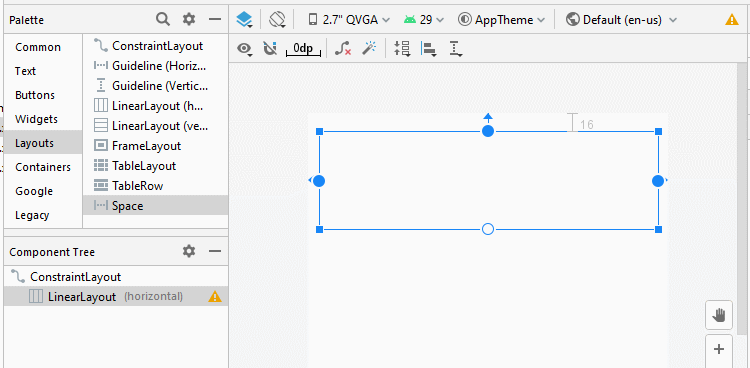The height and width of the screenshot is (368, 750).
Task: Click the yellow warning icon in toolbar
Action: (732, 20)
